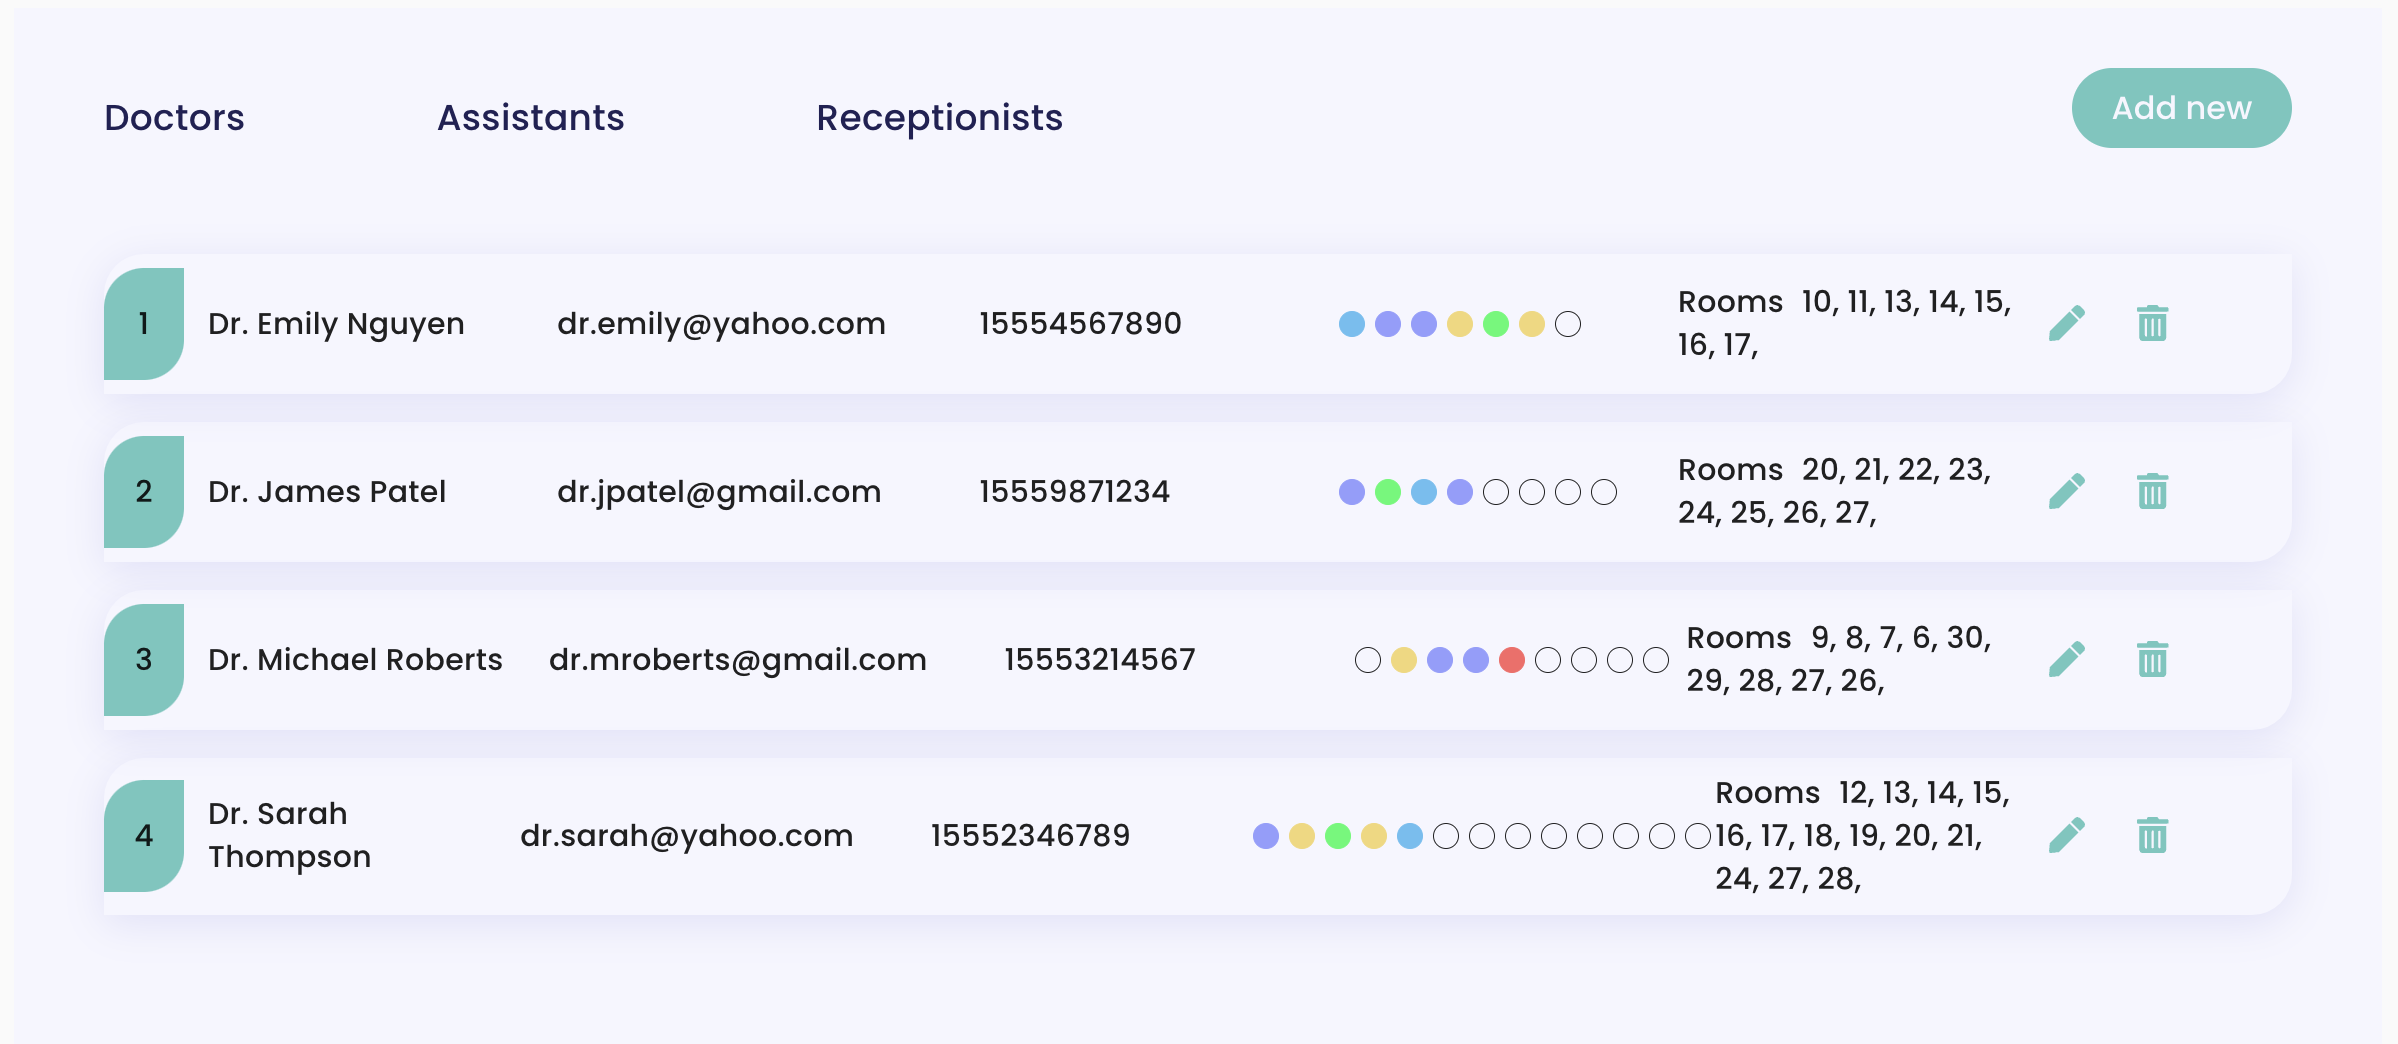Click green dot in Dr. James Patel's row

click(x=1388, y=492)
